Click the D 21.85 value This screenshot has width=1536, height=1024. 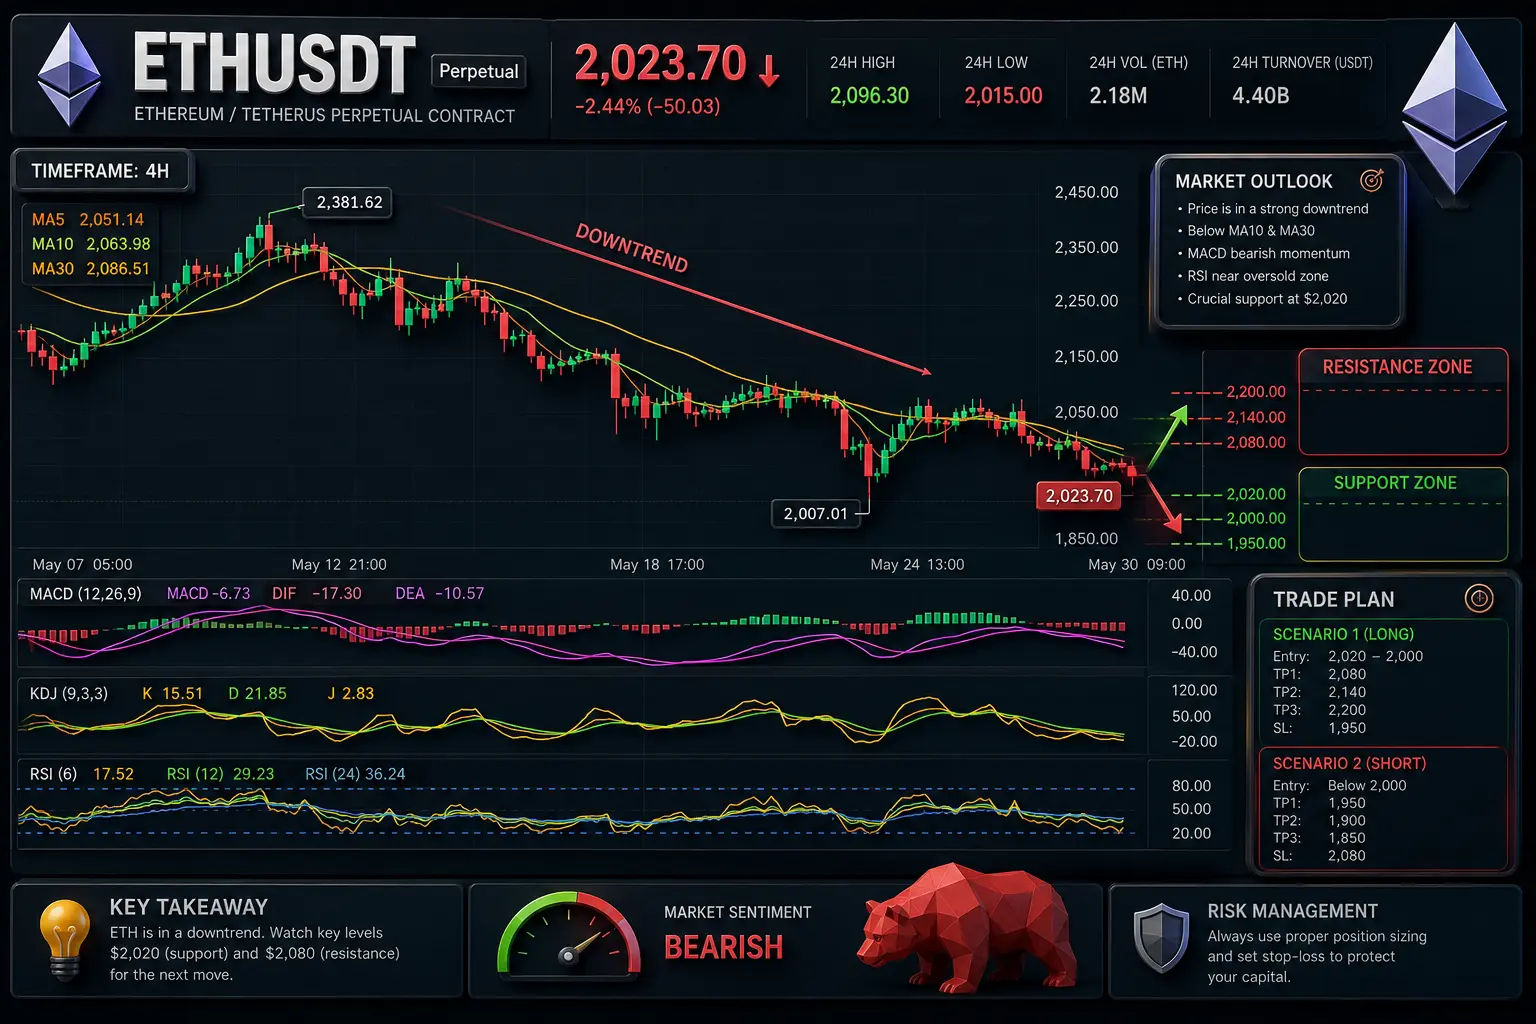pos(258,693)
